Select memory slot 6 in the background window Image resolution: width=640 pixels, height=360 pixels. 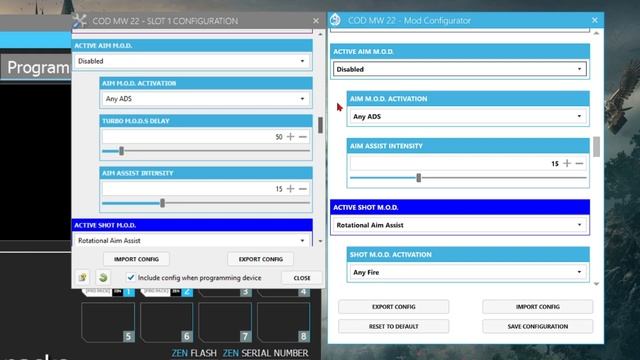point(166,322)
